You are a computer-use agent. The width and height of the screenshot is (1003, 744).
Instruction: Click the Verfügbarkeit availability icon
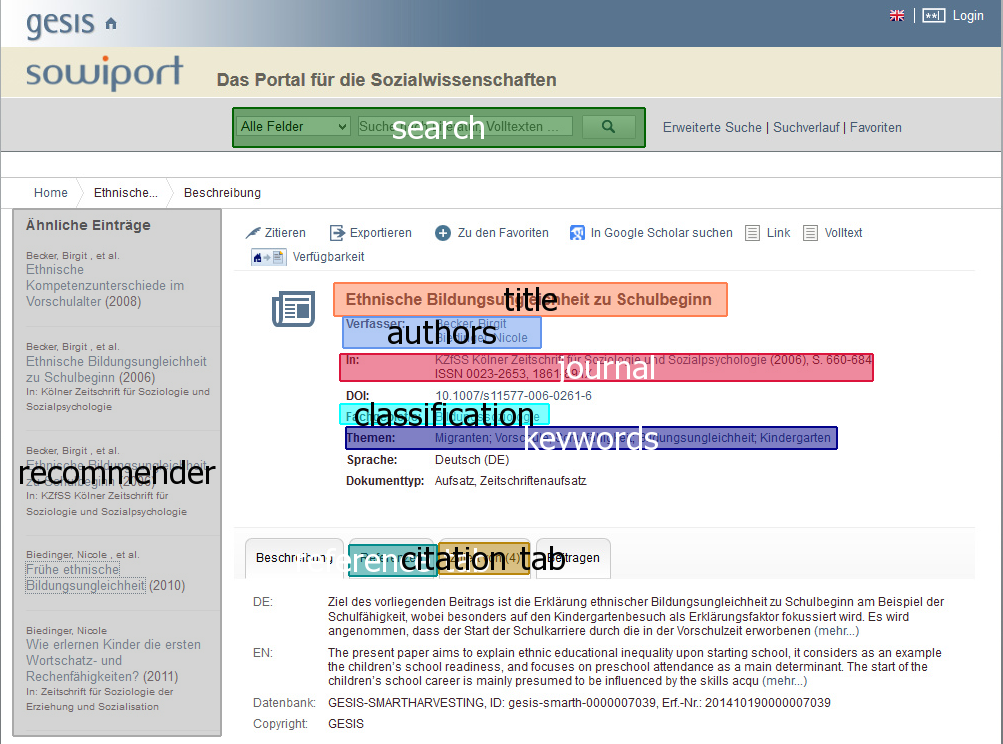269,257
